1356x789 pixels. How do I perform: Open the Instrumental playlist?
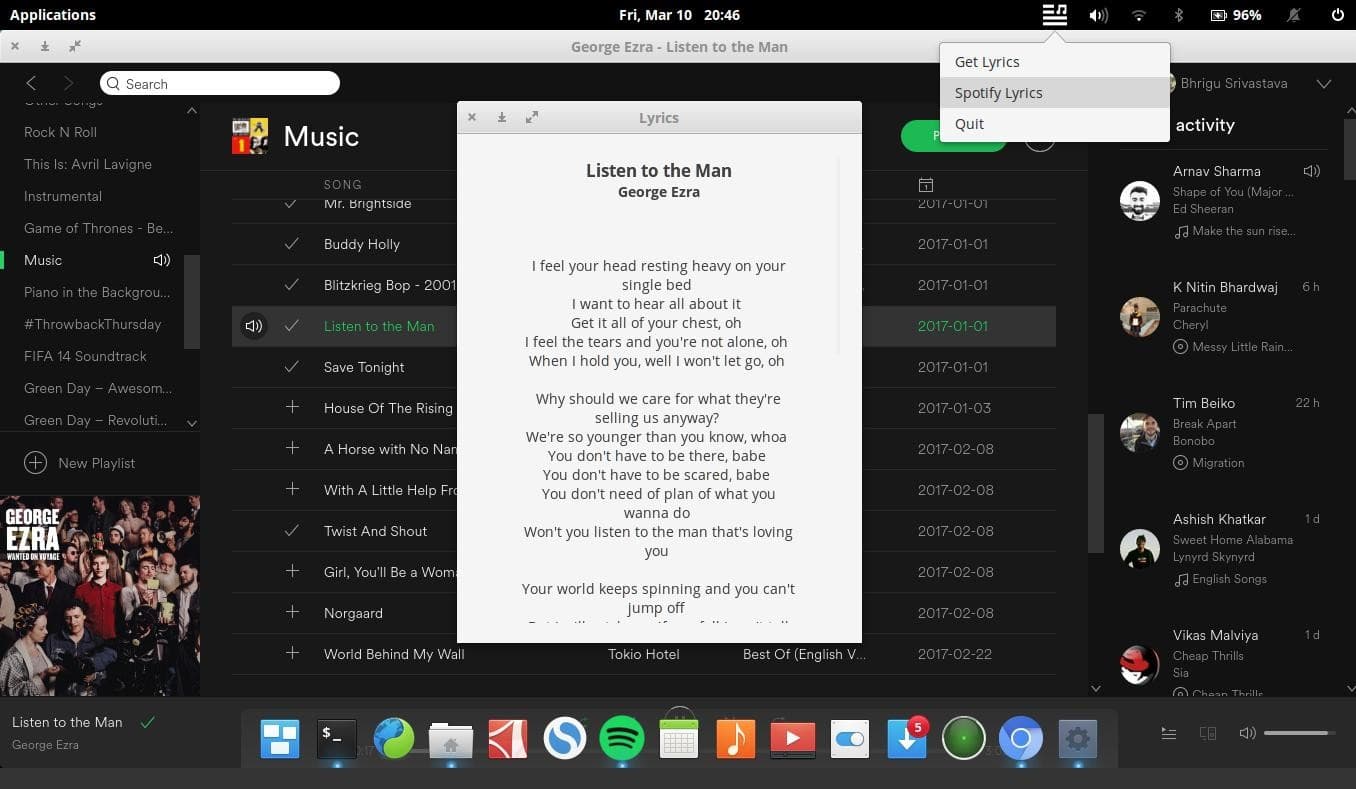tap(63, 196)
